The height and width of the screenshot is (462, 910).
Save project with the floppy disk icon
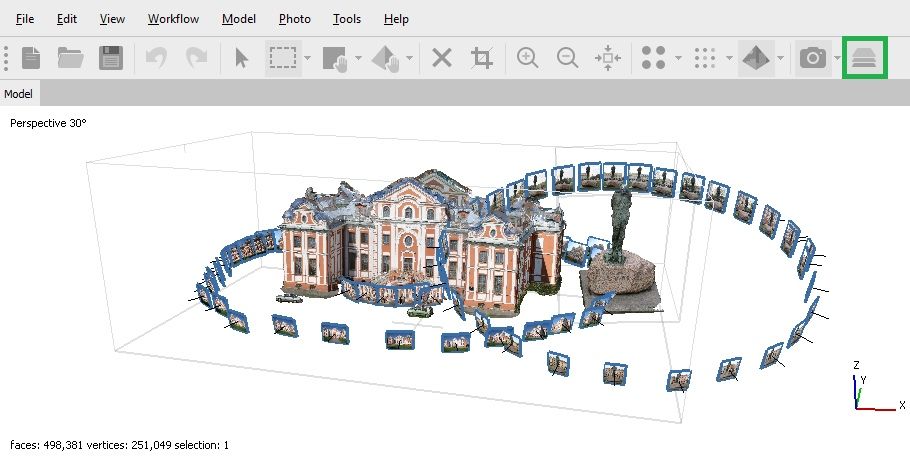[111, 58]
